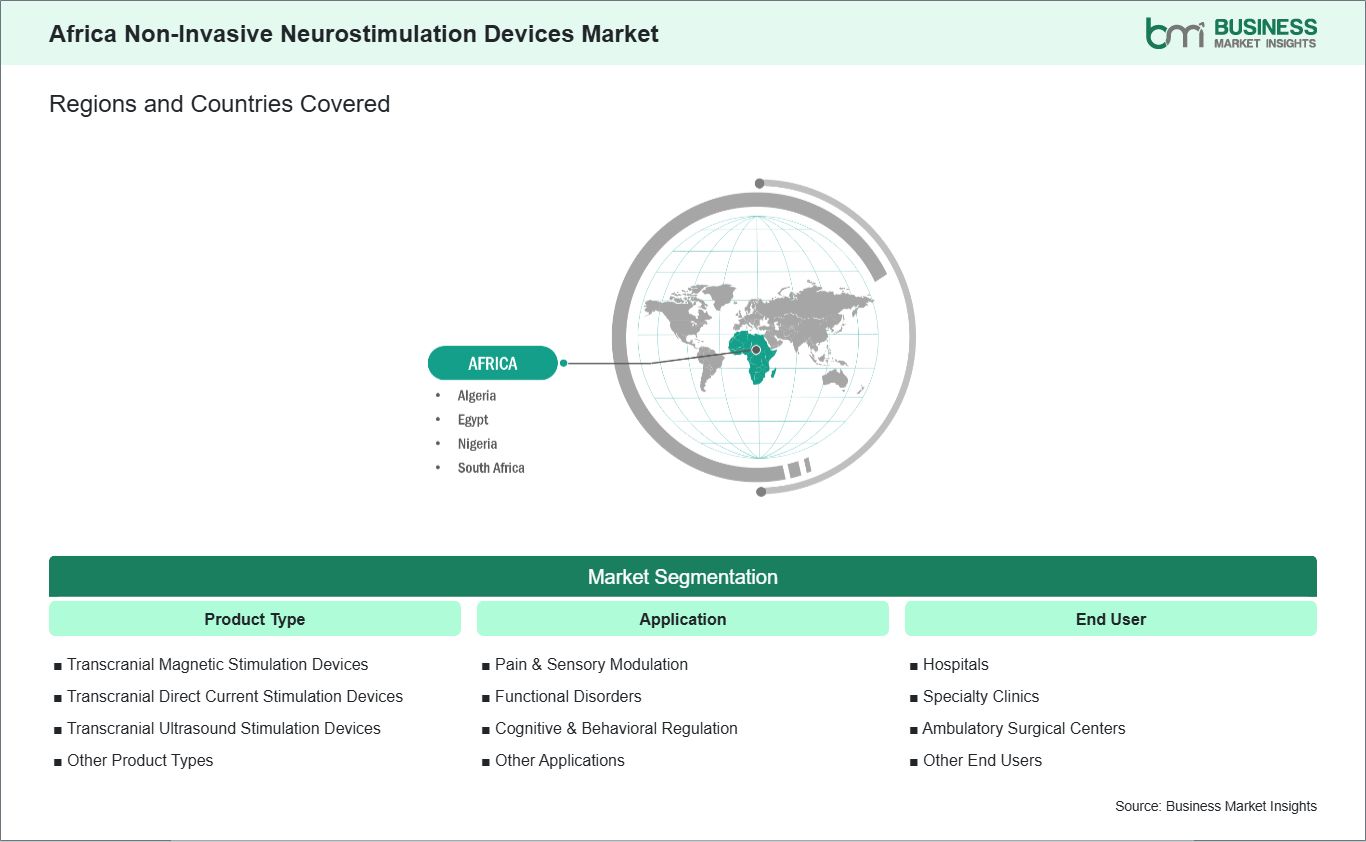Click the Regions and Countries Covered heading
The image size is (1366, 842).
[219, 104]
